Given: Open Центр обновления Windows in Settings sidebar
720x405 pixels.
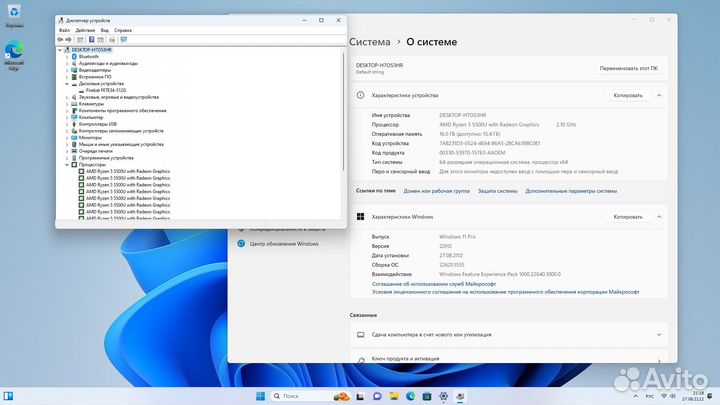Looking at the screenshot, I should pos(284,244).
